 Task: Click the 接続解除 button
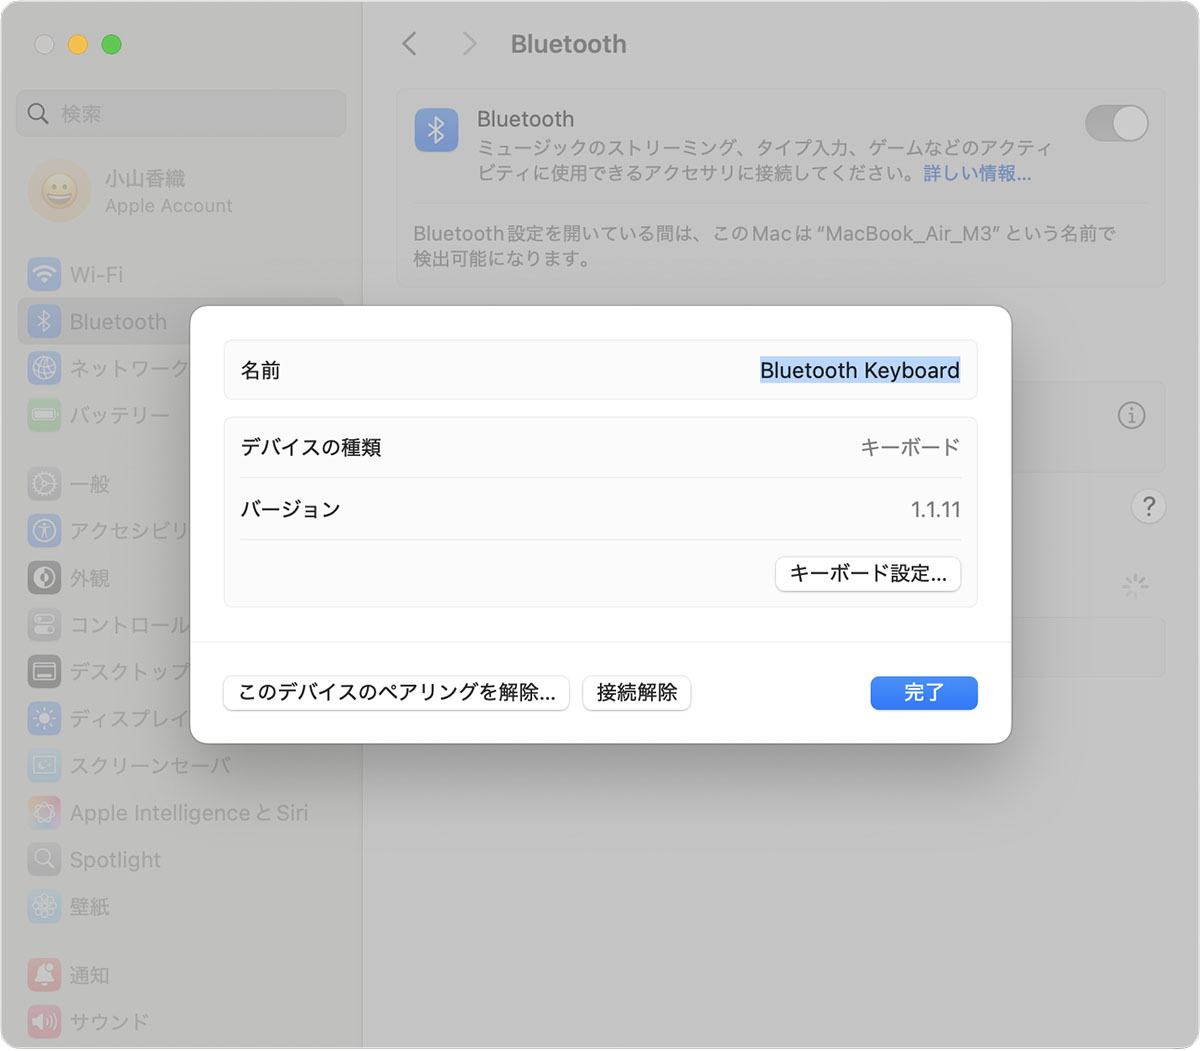point(637,693)
